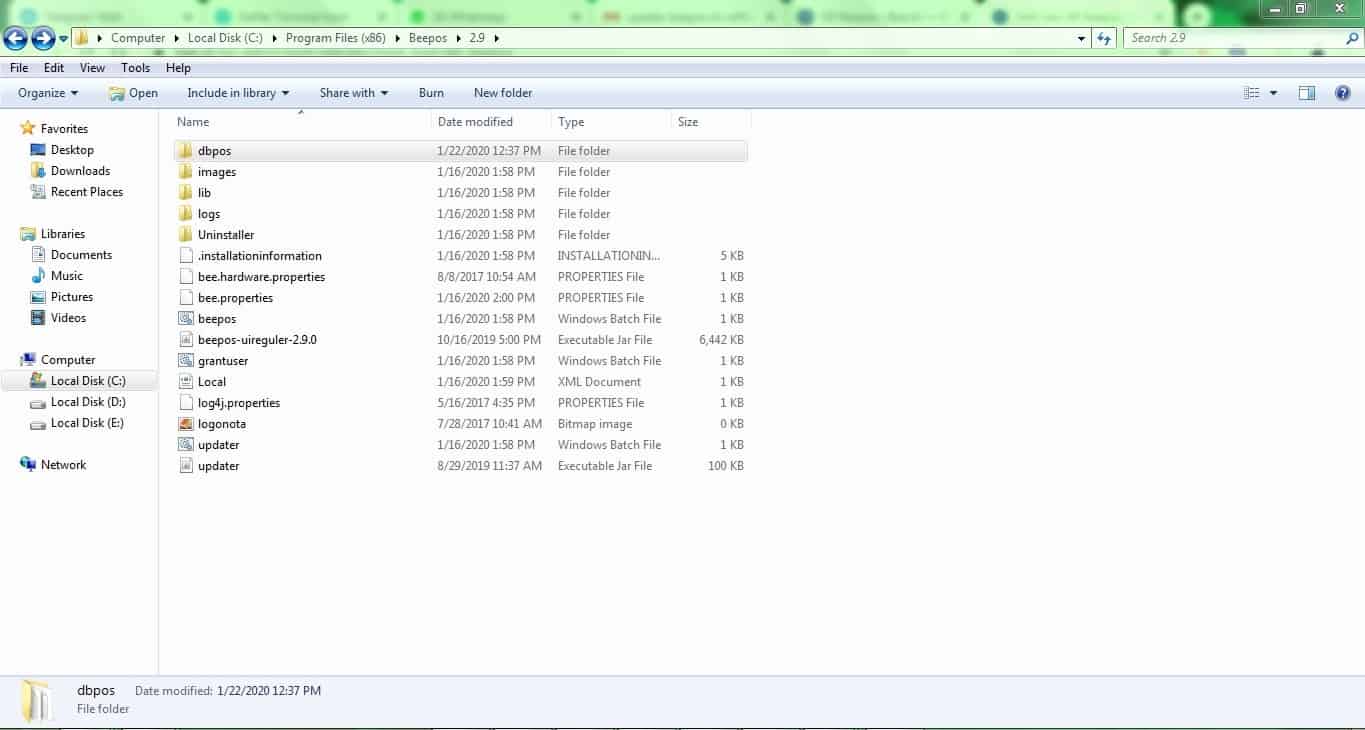Select beepos-uireguler-2.9.0 jar file icon

185,340
